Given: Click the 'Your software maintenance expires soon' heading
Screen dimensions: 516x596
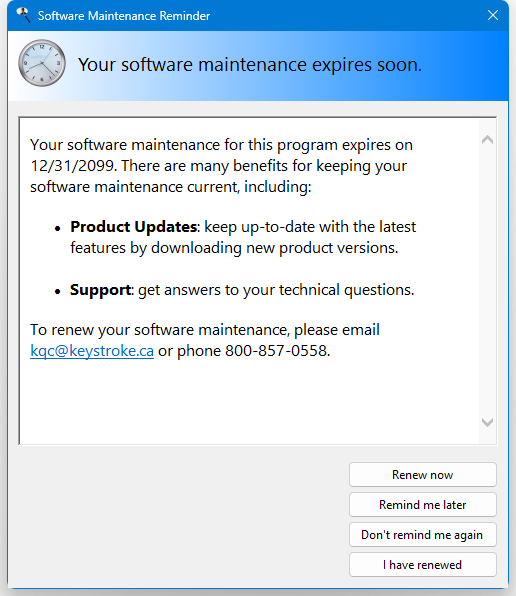Looking at the screenshot, I should [250, 64].
